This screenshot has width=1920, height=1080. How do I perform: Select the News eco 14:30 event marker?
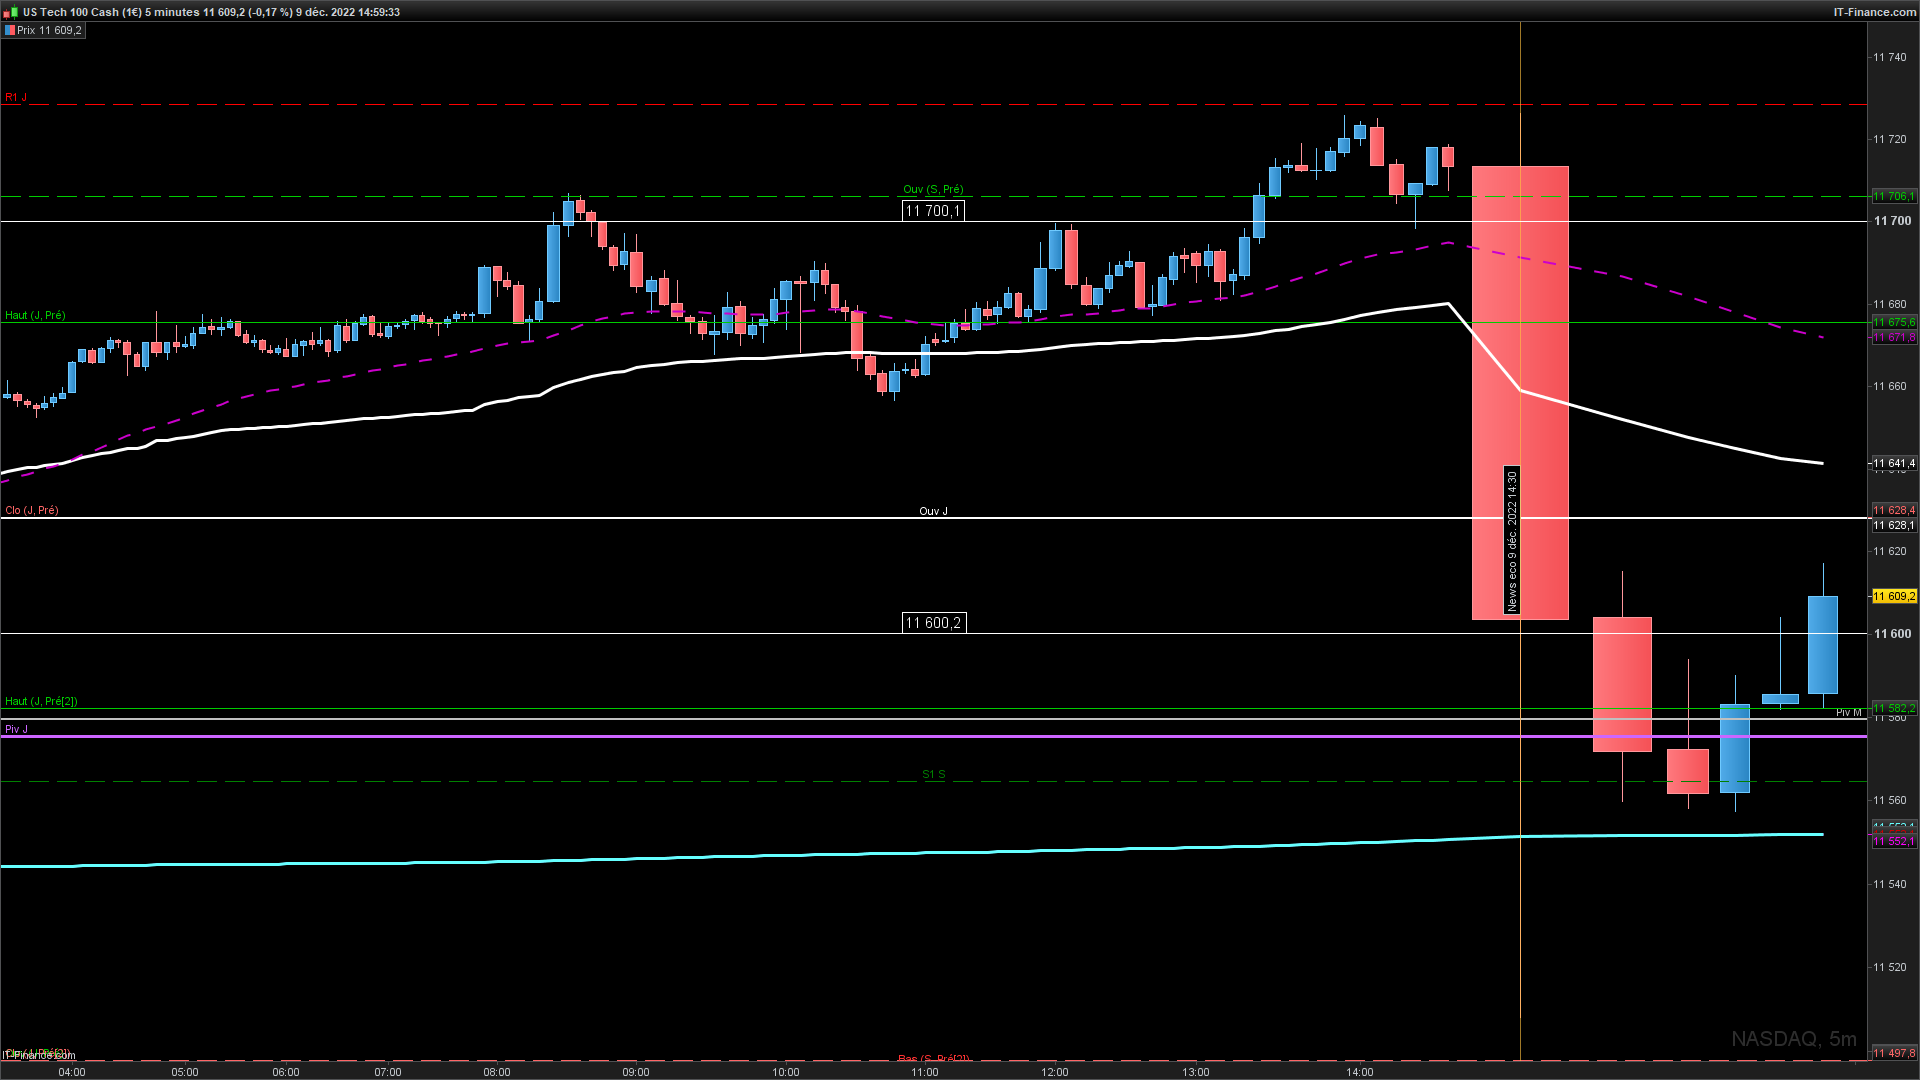1512,540
